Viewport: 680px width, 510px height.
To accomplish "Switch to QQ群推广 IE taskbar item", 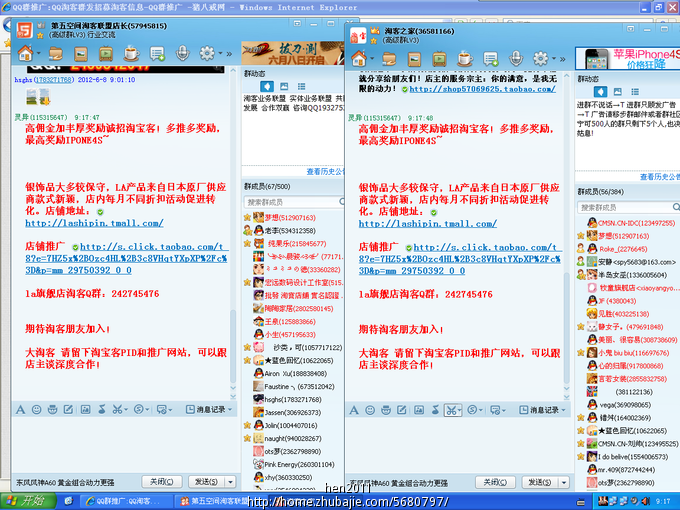I will 126,501.
